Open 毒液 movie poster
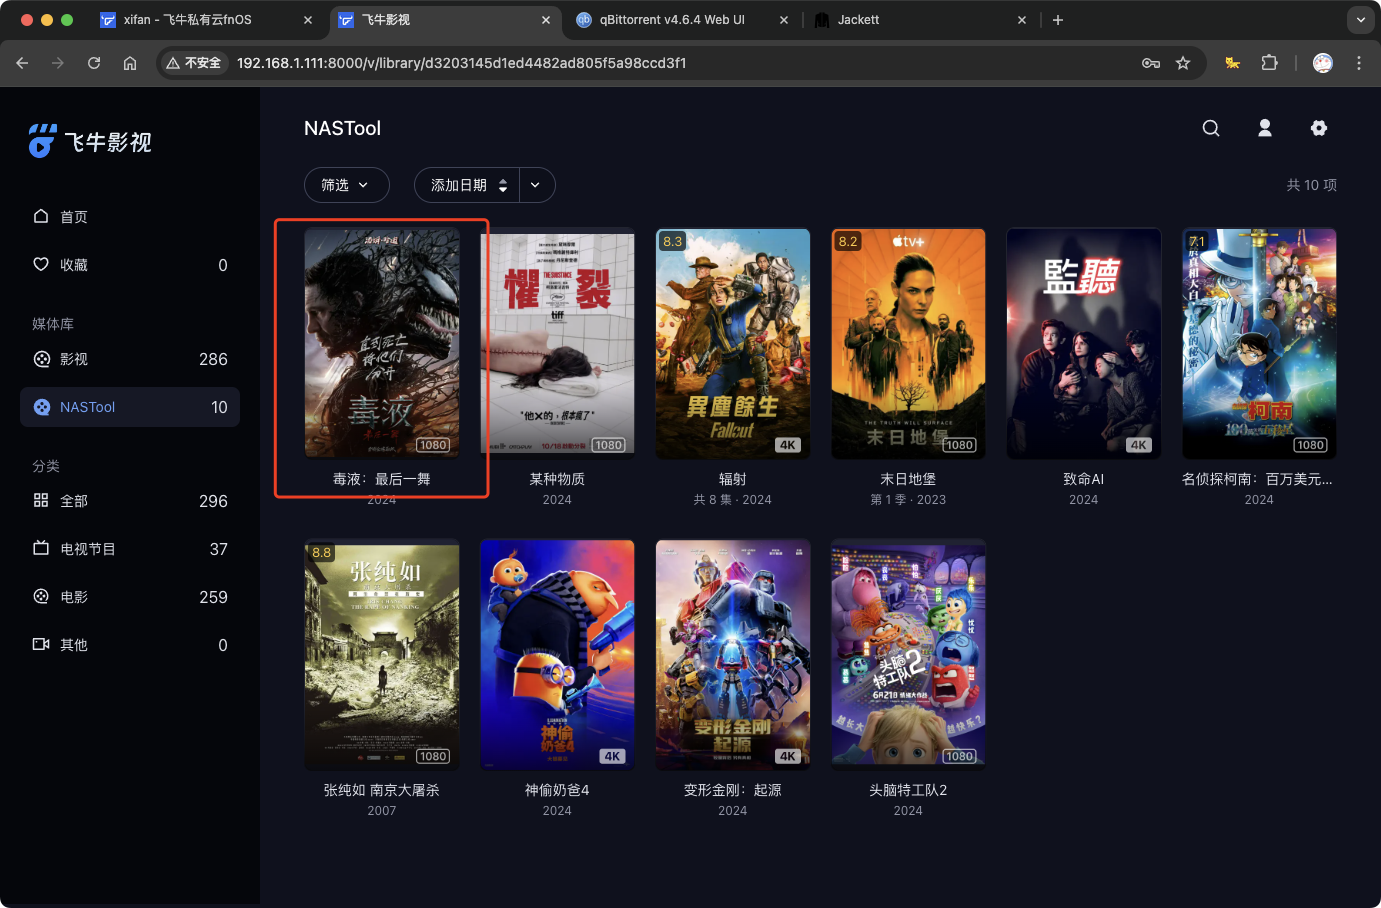This screenshot has height=908, width=1381. click(x=382, y=343)
